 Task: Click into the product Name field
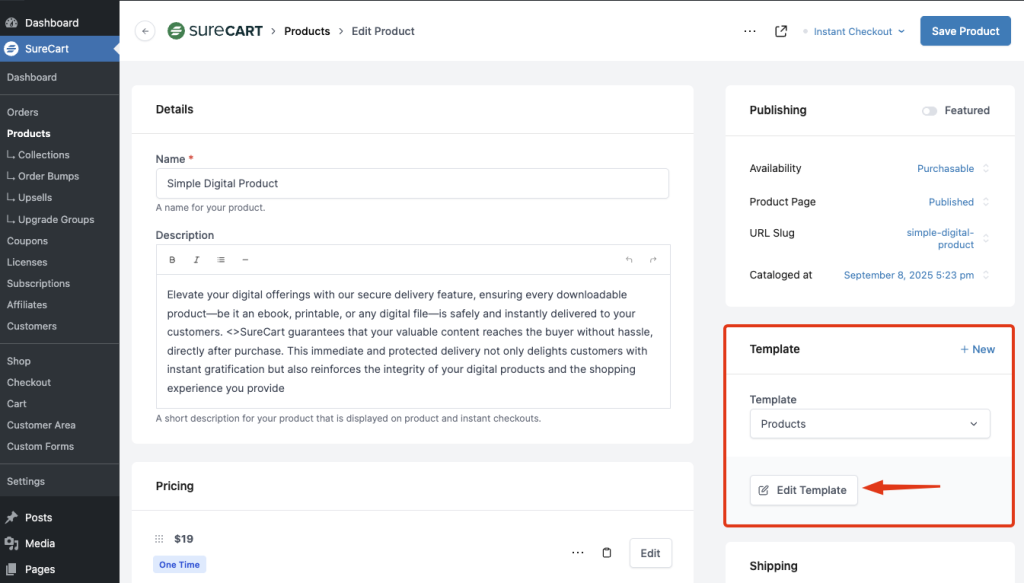(412, 184)
